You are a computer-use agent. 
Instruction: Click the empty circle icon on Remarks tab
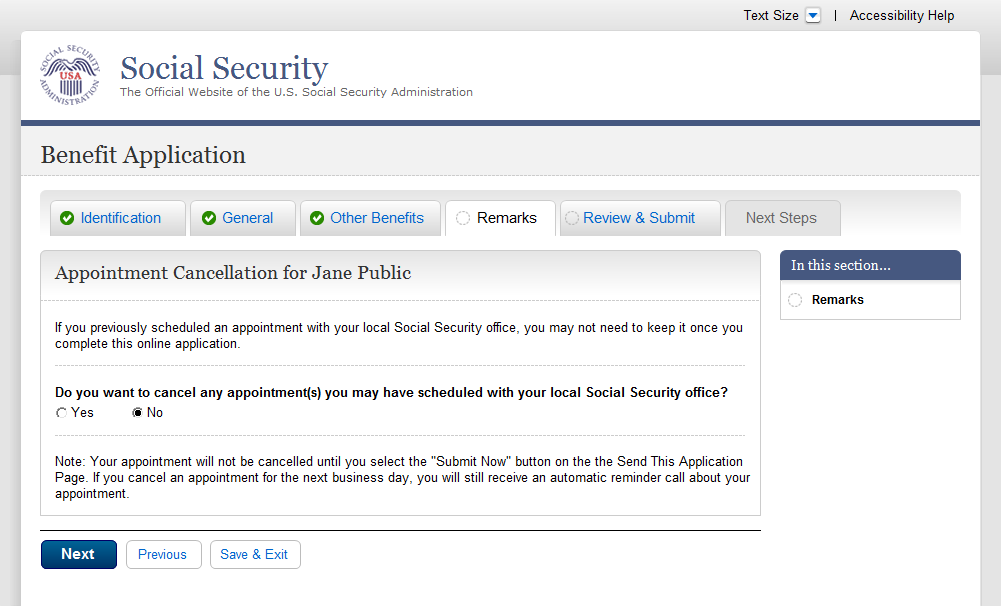(463, 219)
